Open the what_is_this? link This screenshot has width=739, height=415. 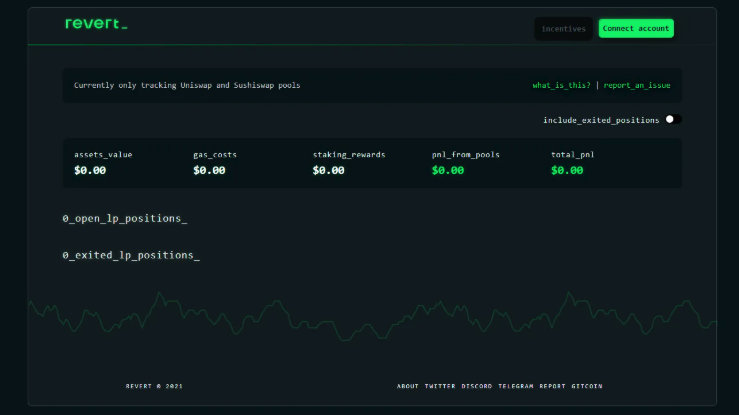click(x=561, y=86)
